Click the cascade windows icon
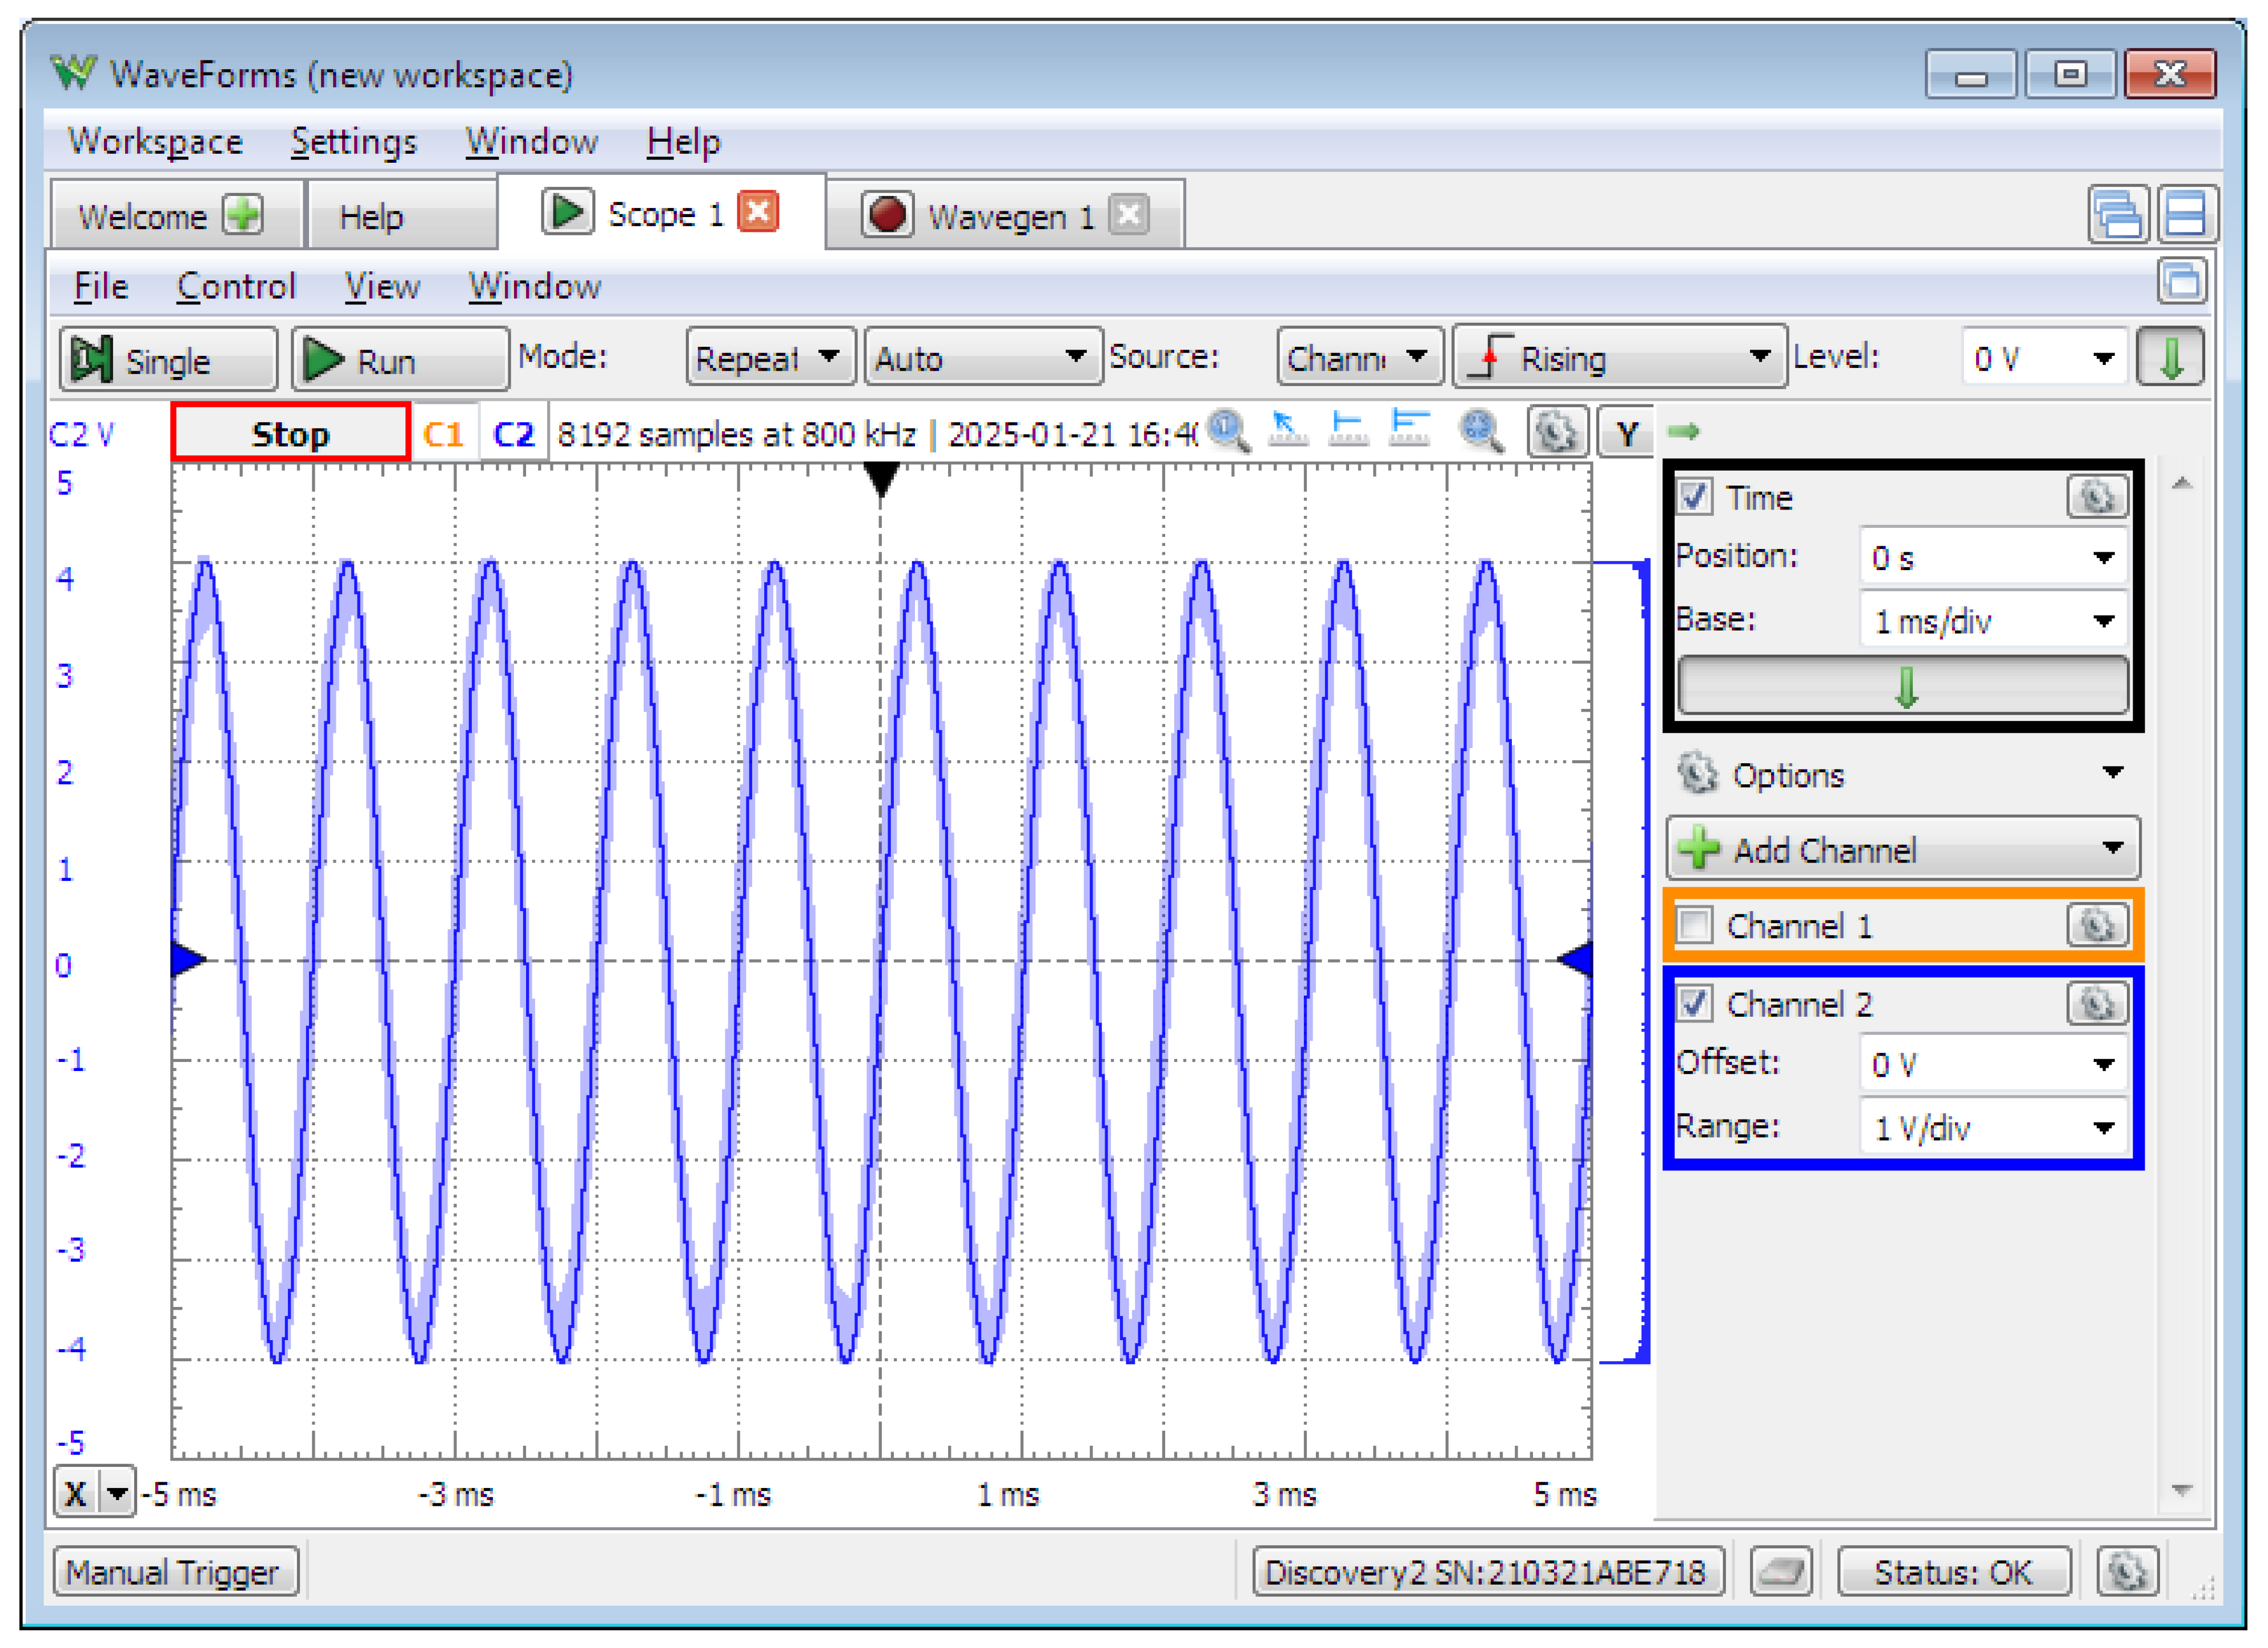This screenshot has width=2268, height=1648. (x=2118, y=215)
